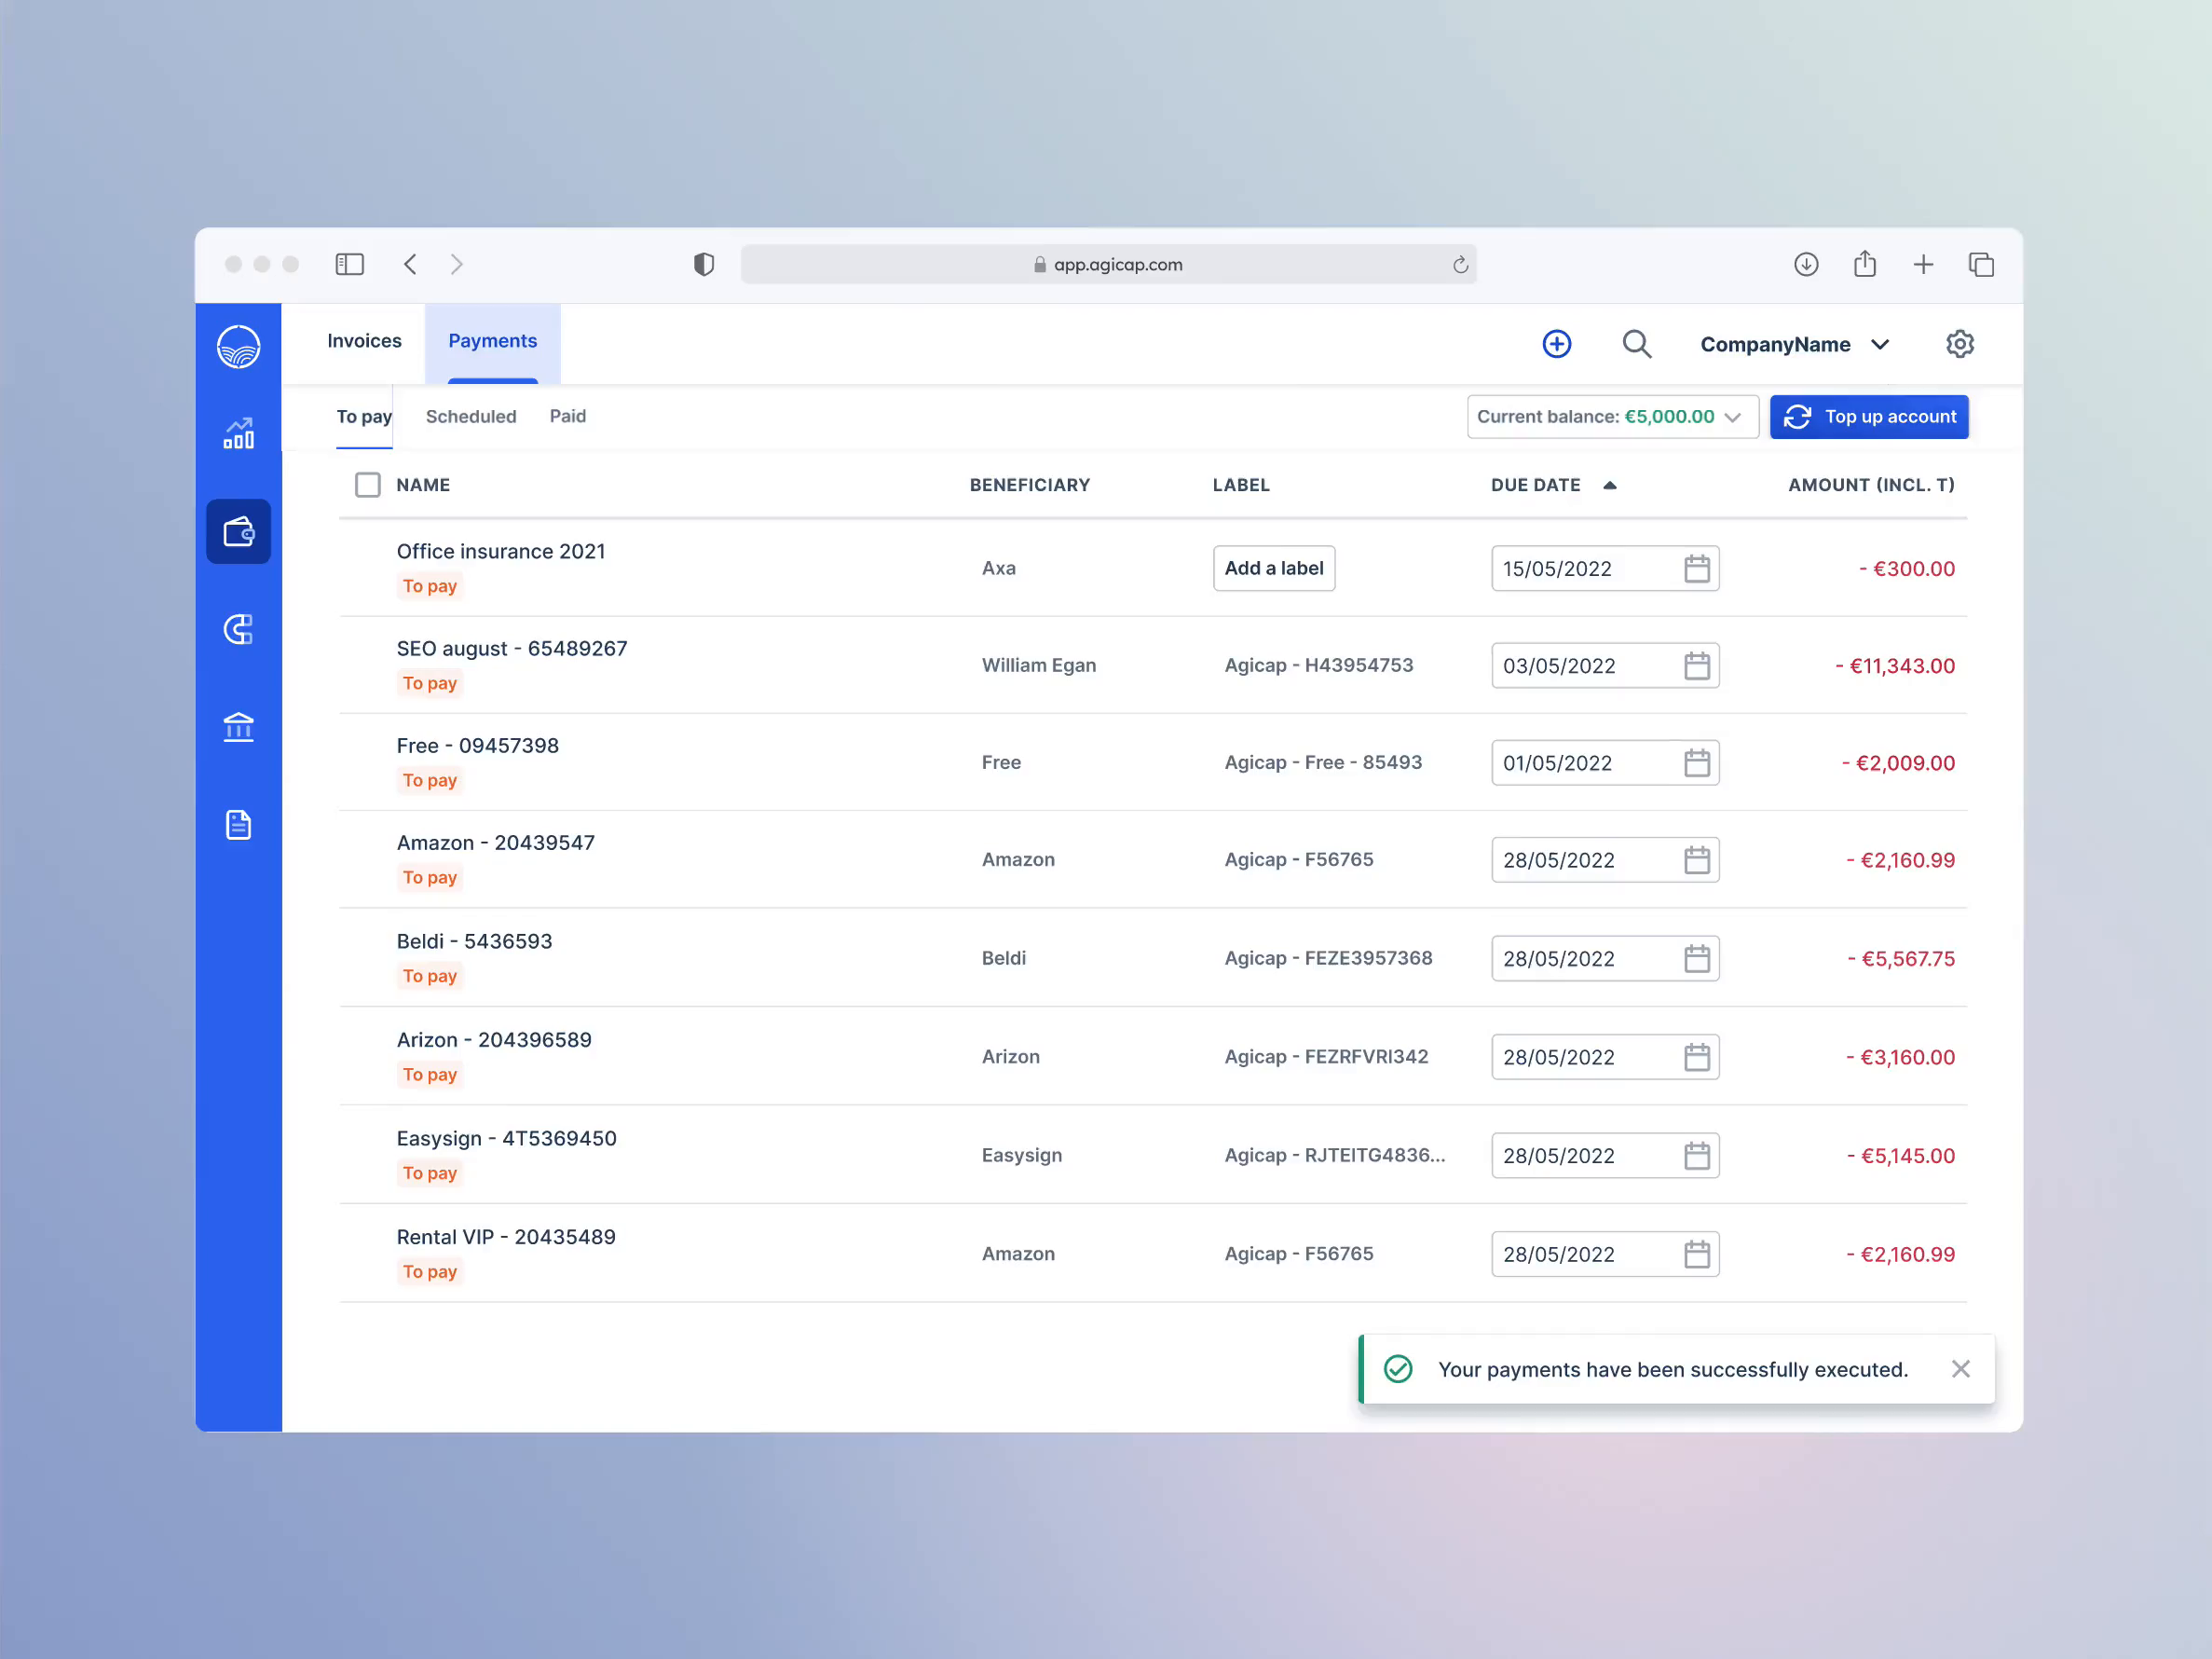Open the analytics chart sidebar icon
Image resolution: width=2212 pixels, height=1659 pixels.
click(x=238, y=433)
